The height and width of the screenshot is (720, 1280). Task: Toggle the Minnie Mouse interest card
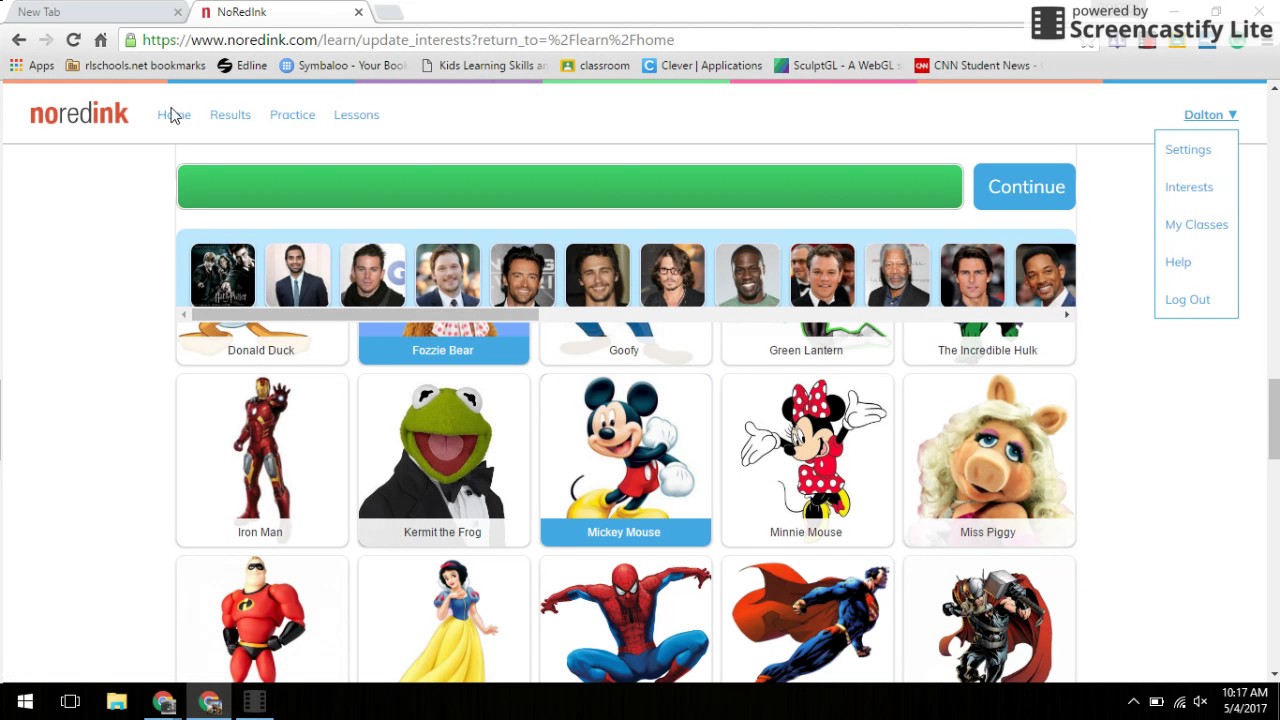pyautogui.click(x=808, y=460)
